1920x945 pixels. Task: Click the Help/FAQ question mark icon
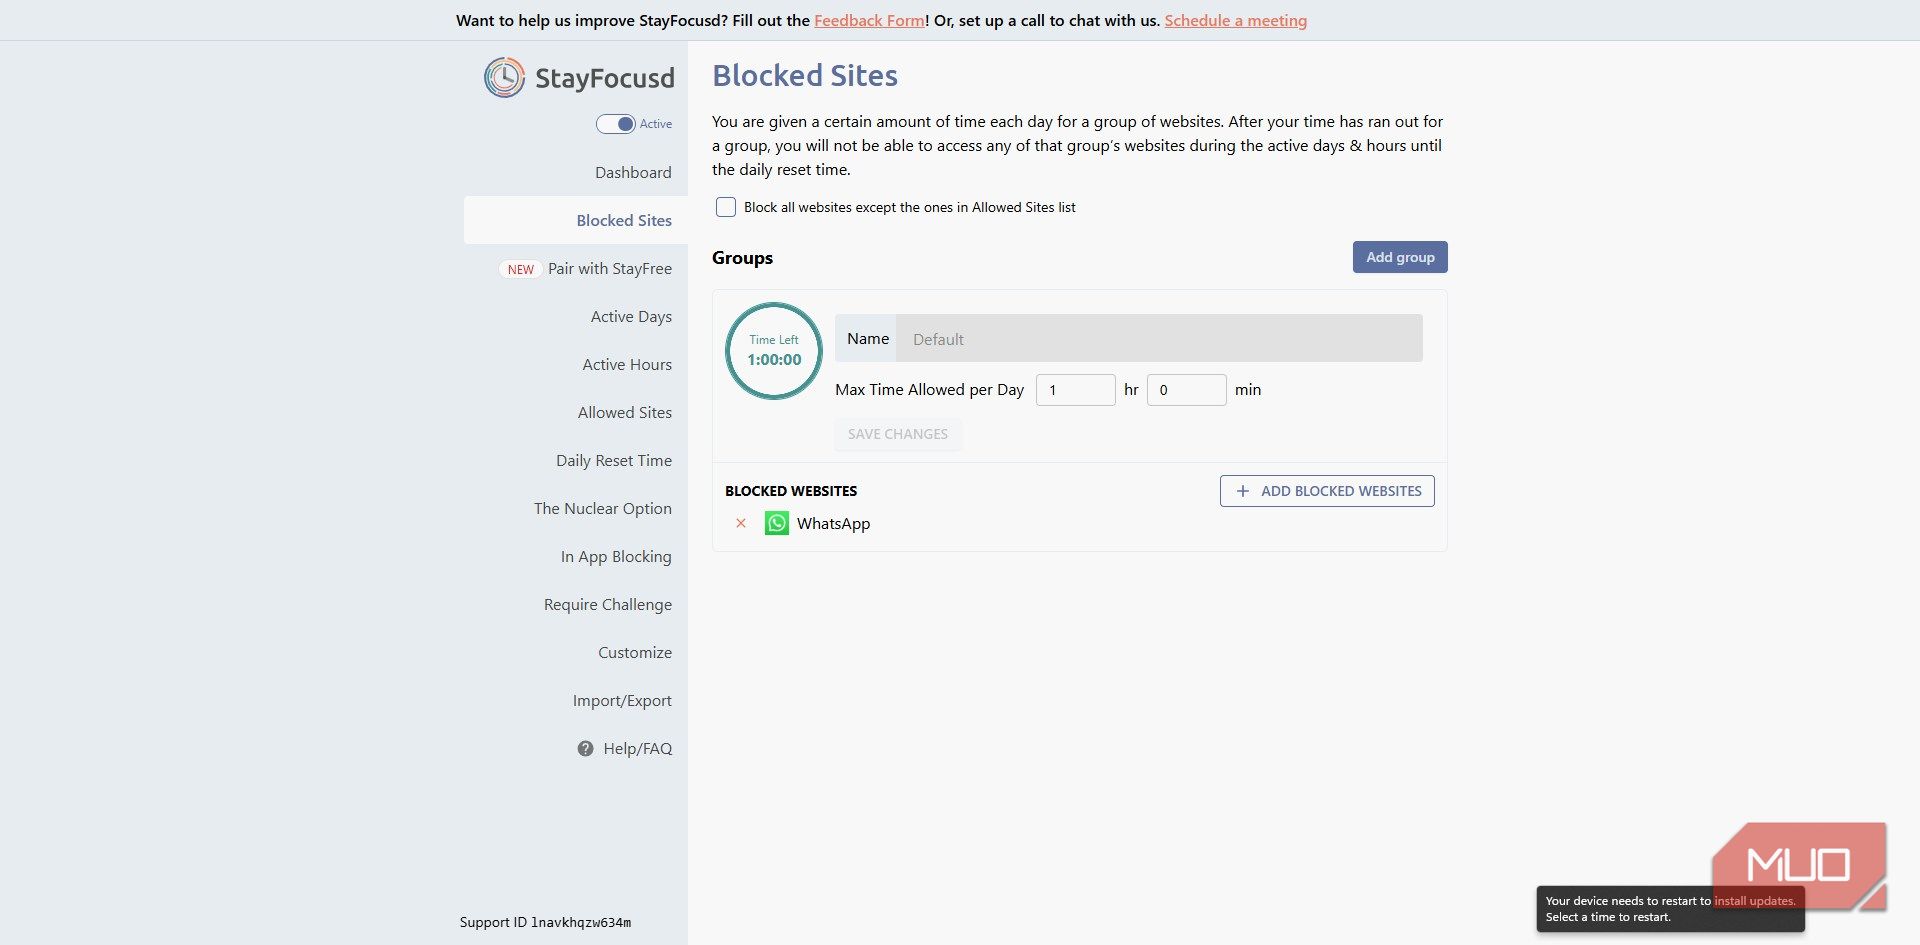click(586, 748)
